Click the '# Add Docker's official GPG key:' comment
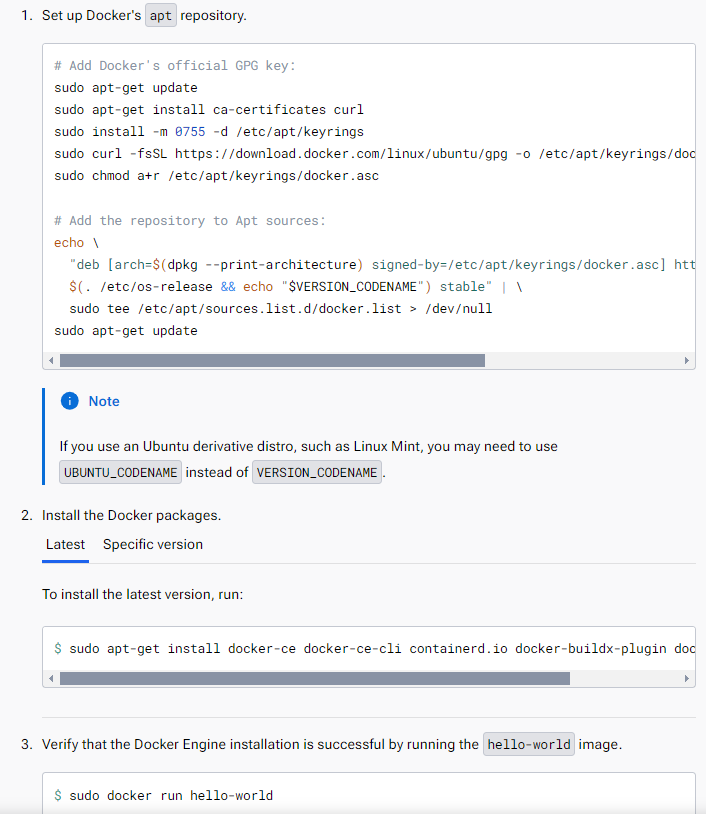Image resolution: width=706 pixels, height=814 pixels. 175,65
